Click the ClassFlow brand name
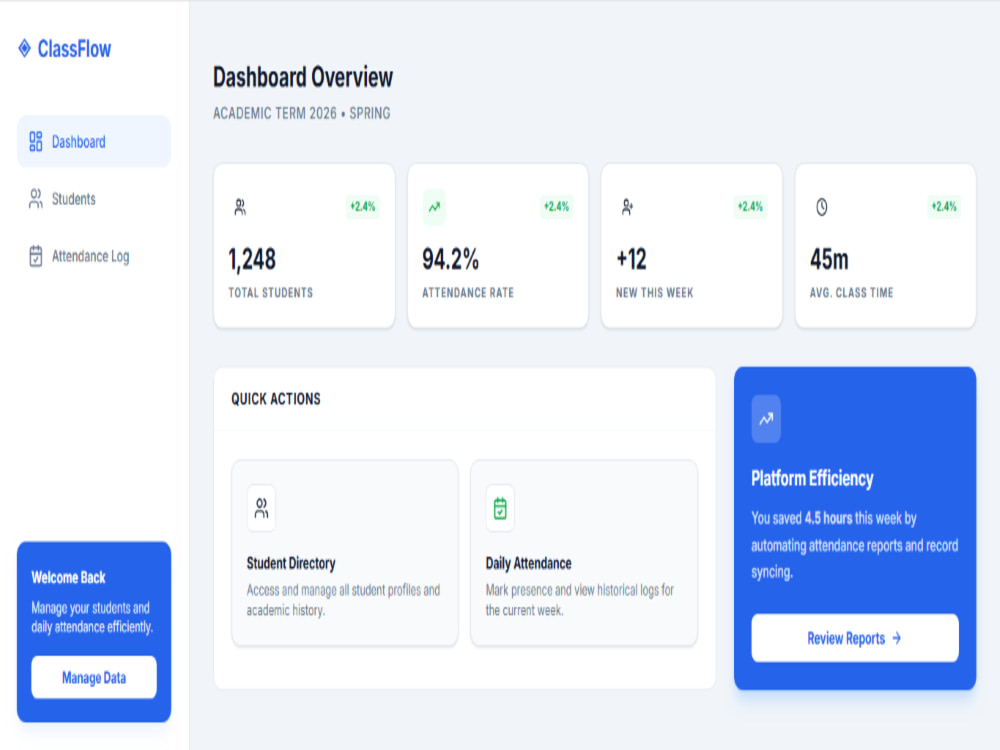This screenshot has height=750, width=1000. tap(74, 49)
